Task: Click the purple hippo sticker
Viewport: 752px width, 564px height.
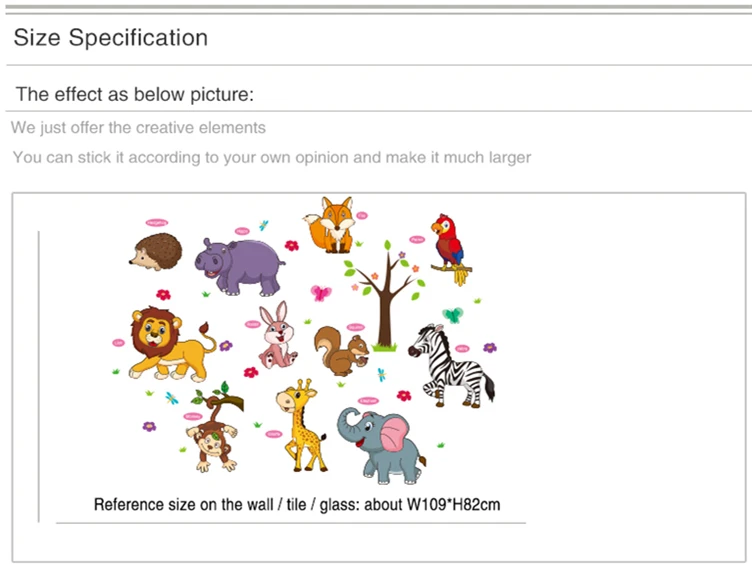Action: [239, 267]
